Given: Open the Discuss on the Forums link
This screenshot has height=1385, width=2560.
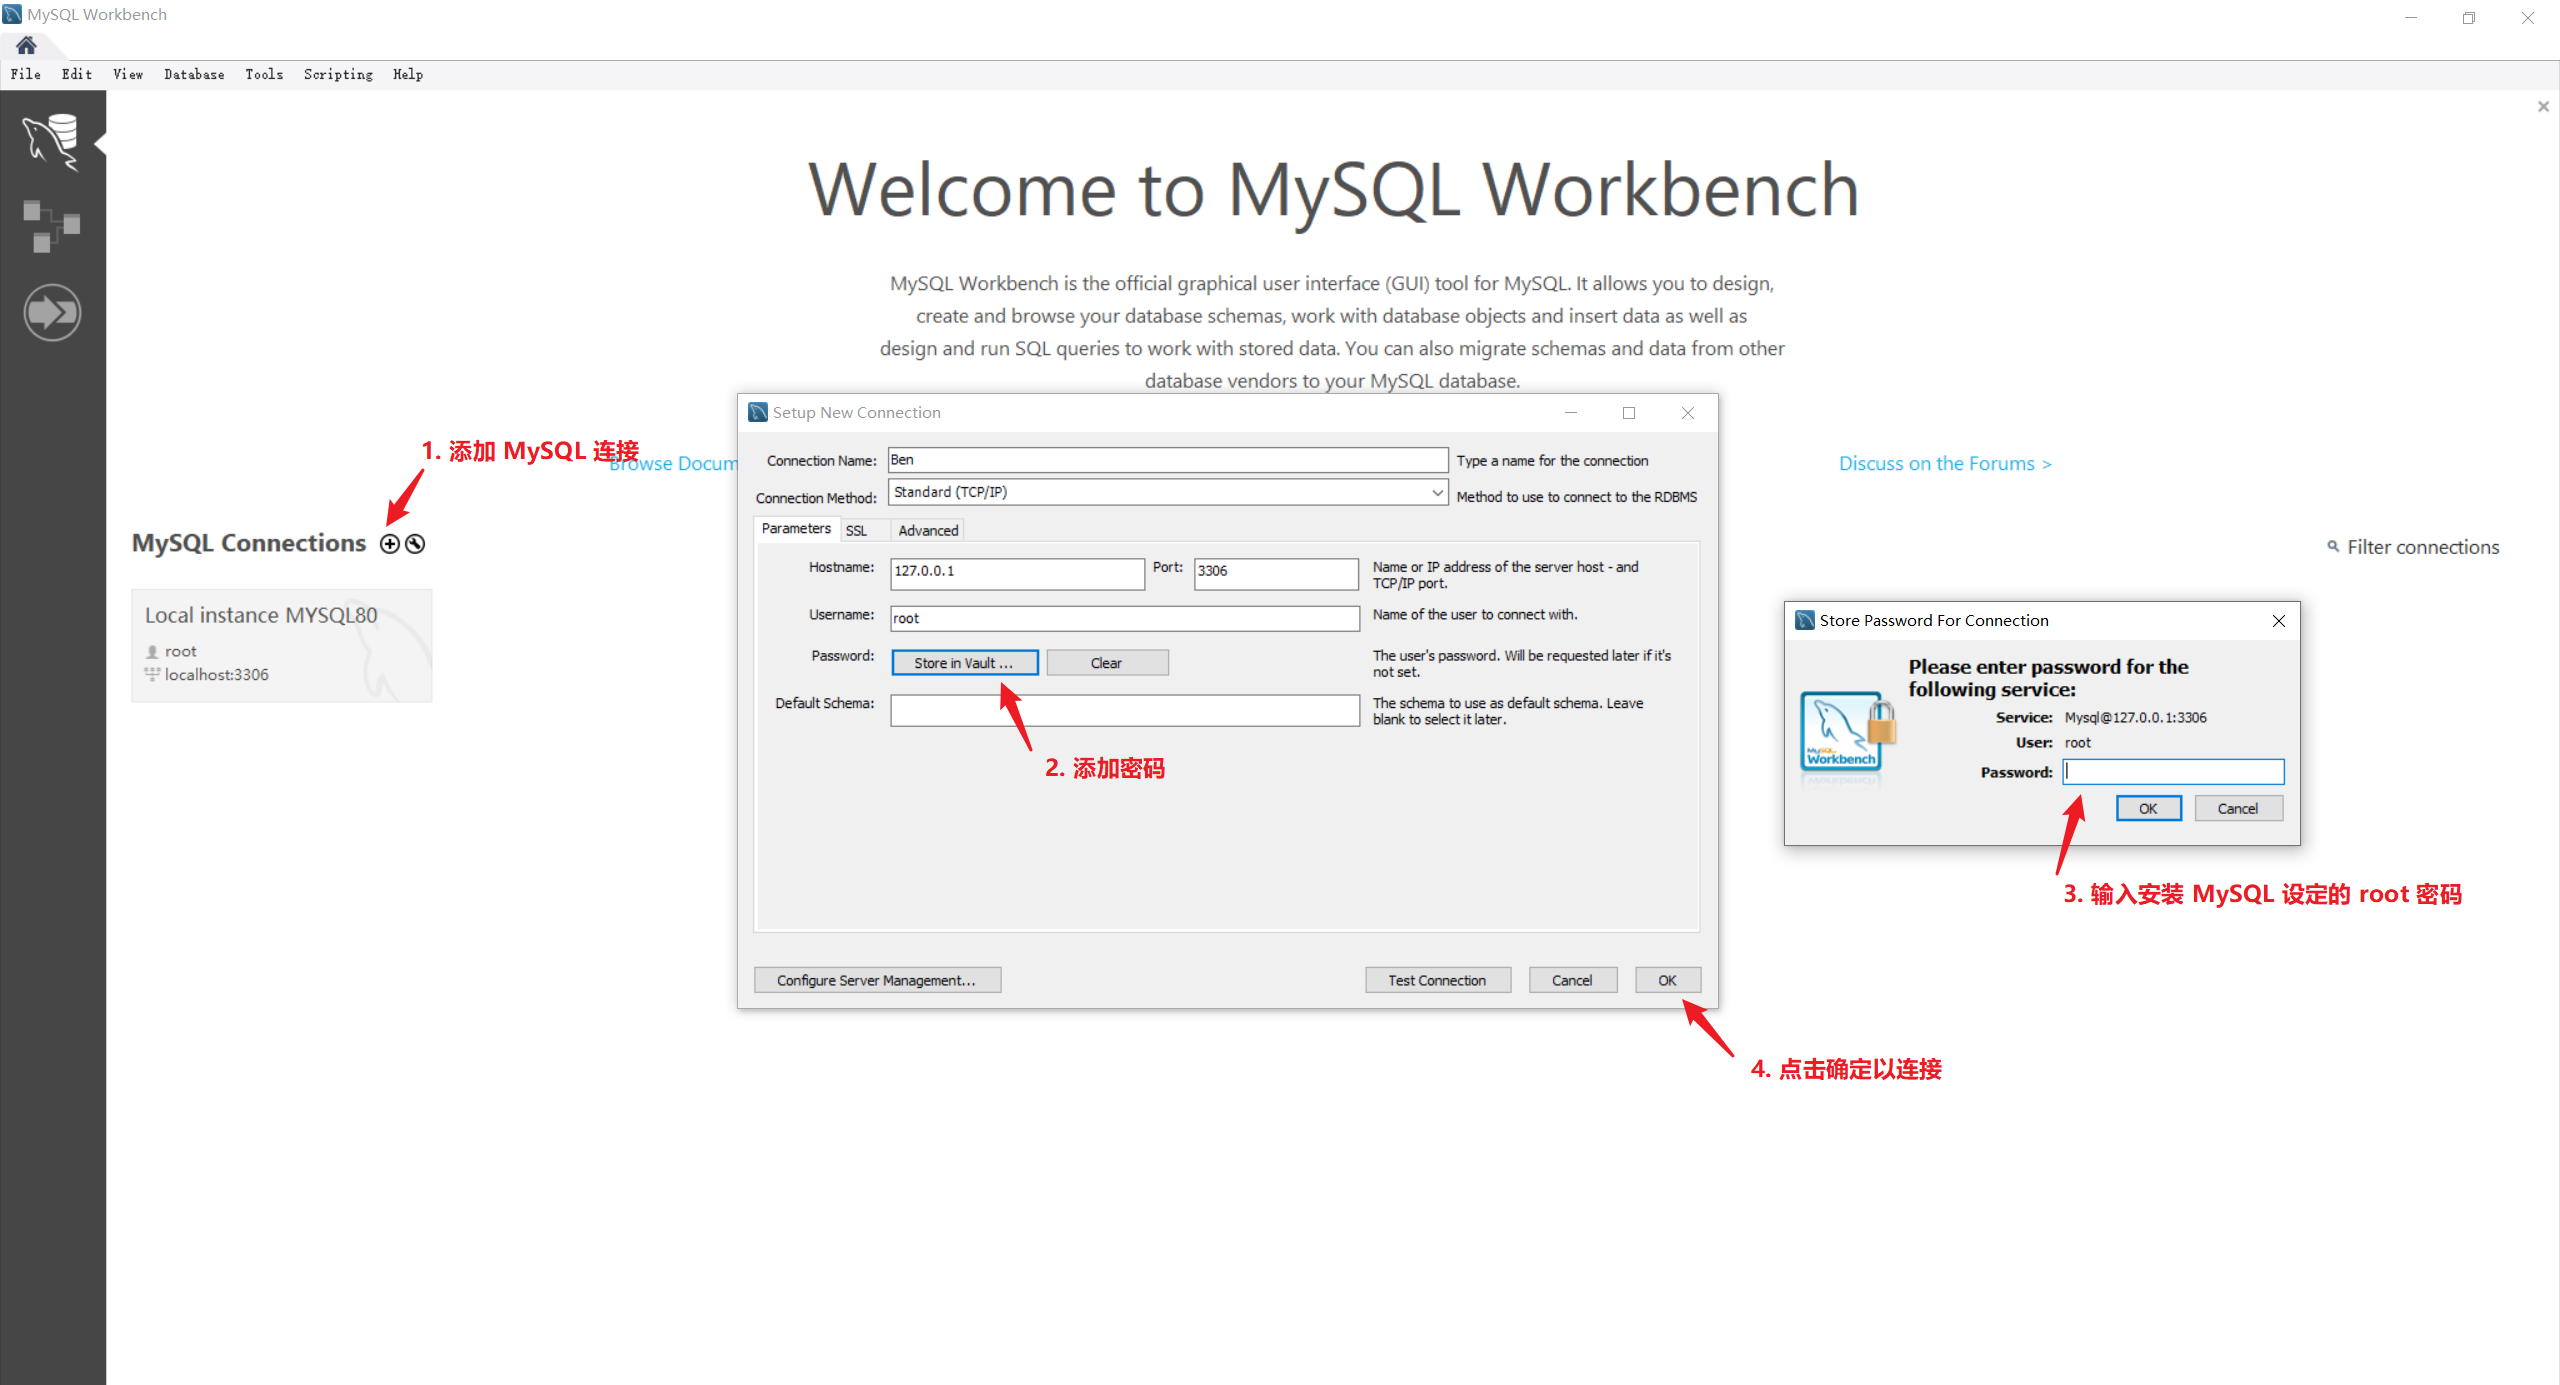Looking at the screenshot, I should coord(1945,464).
